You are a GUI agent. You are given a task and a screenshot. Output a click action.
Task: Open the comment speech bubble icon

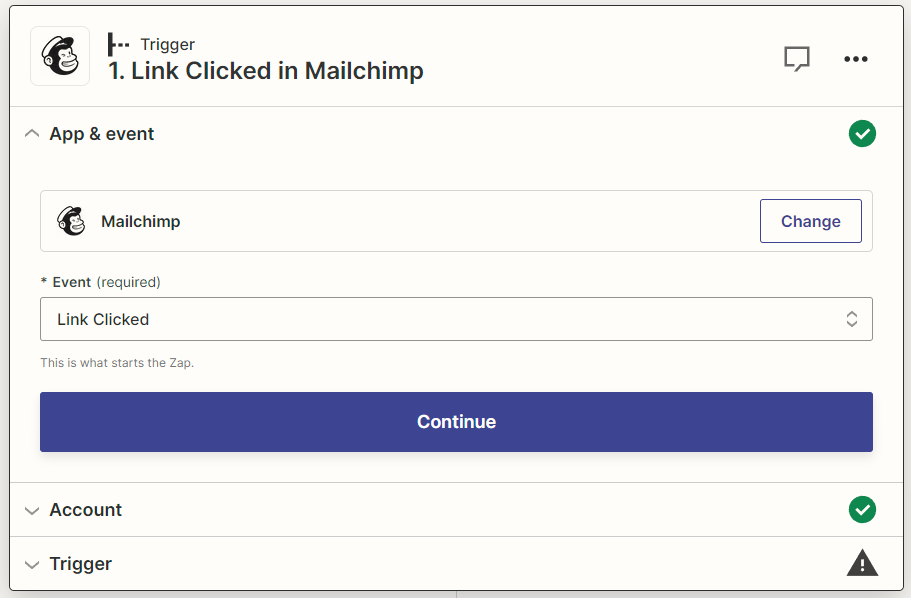coord(797,58)
